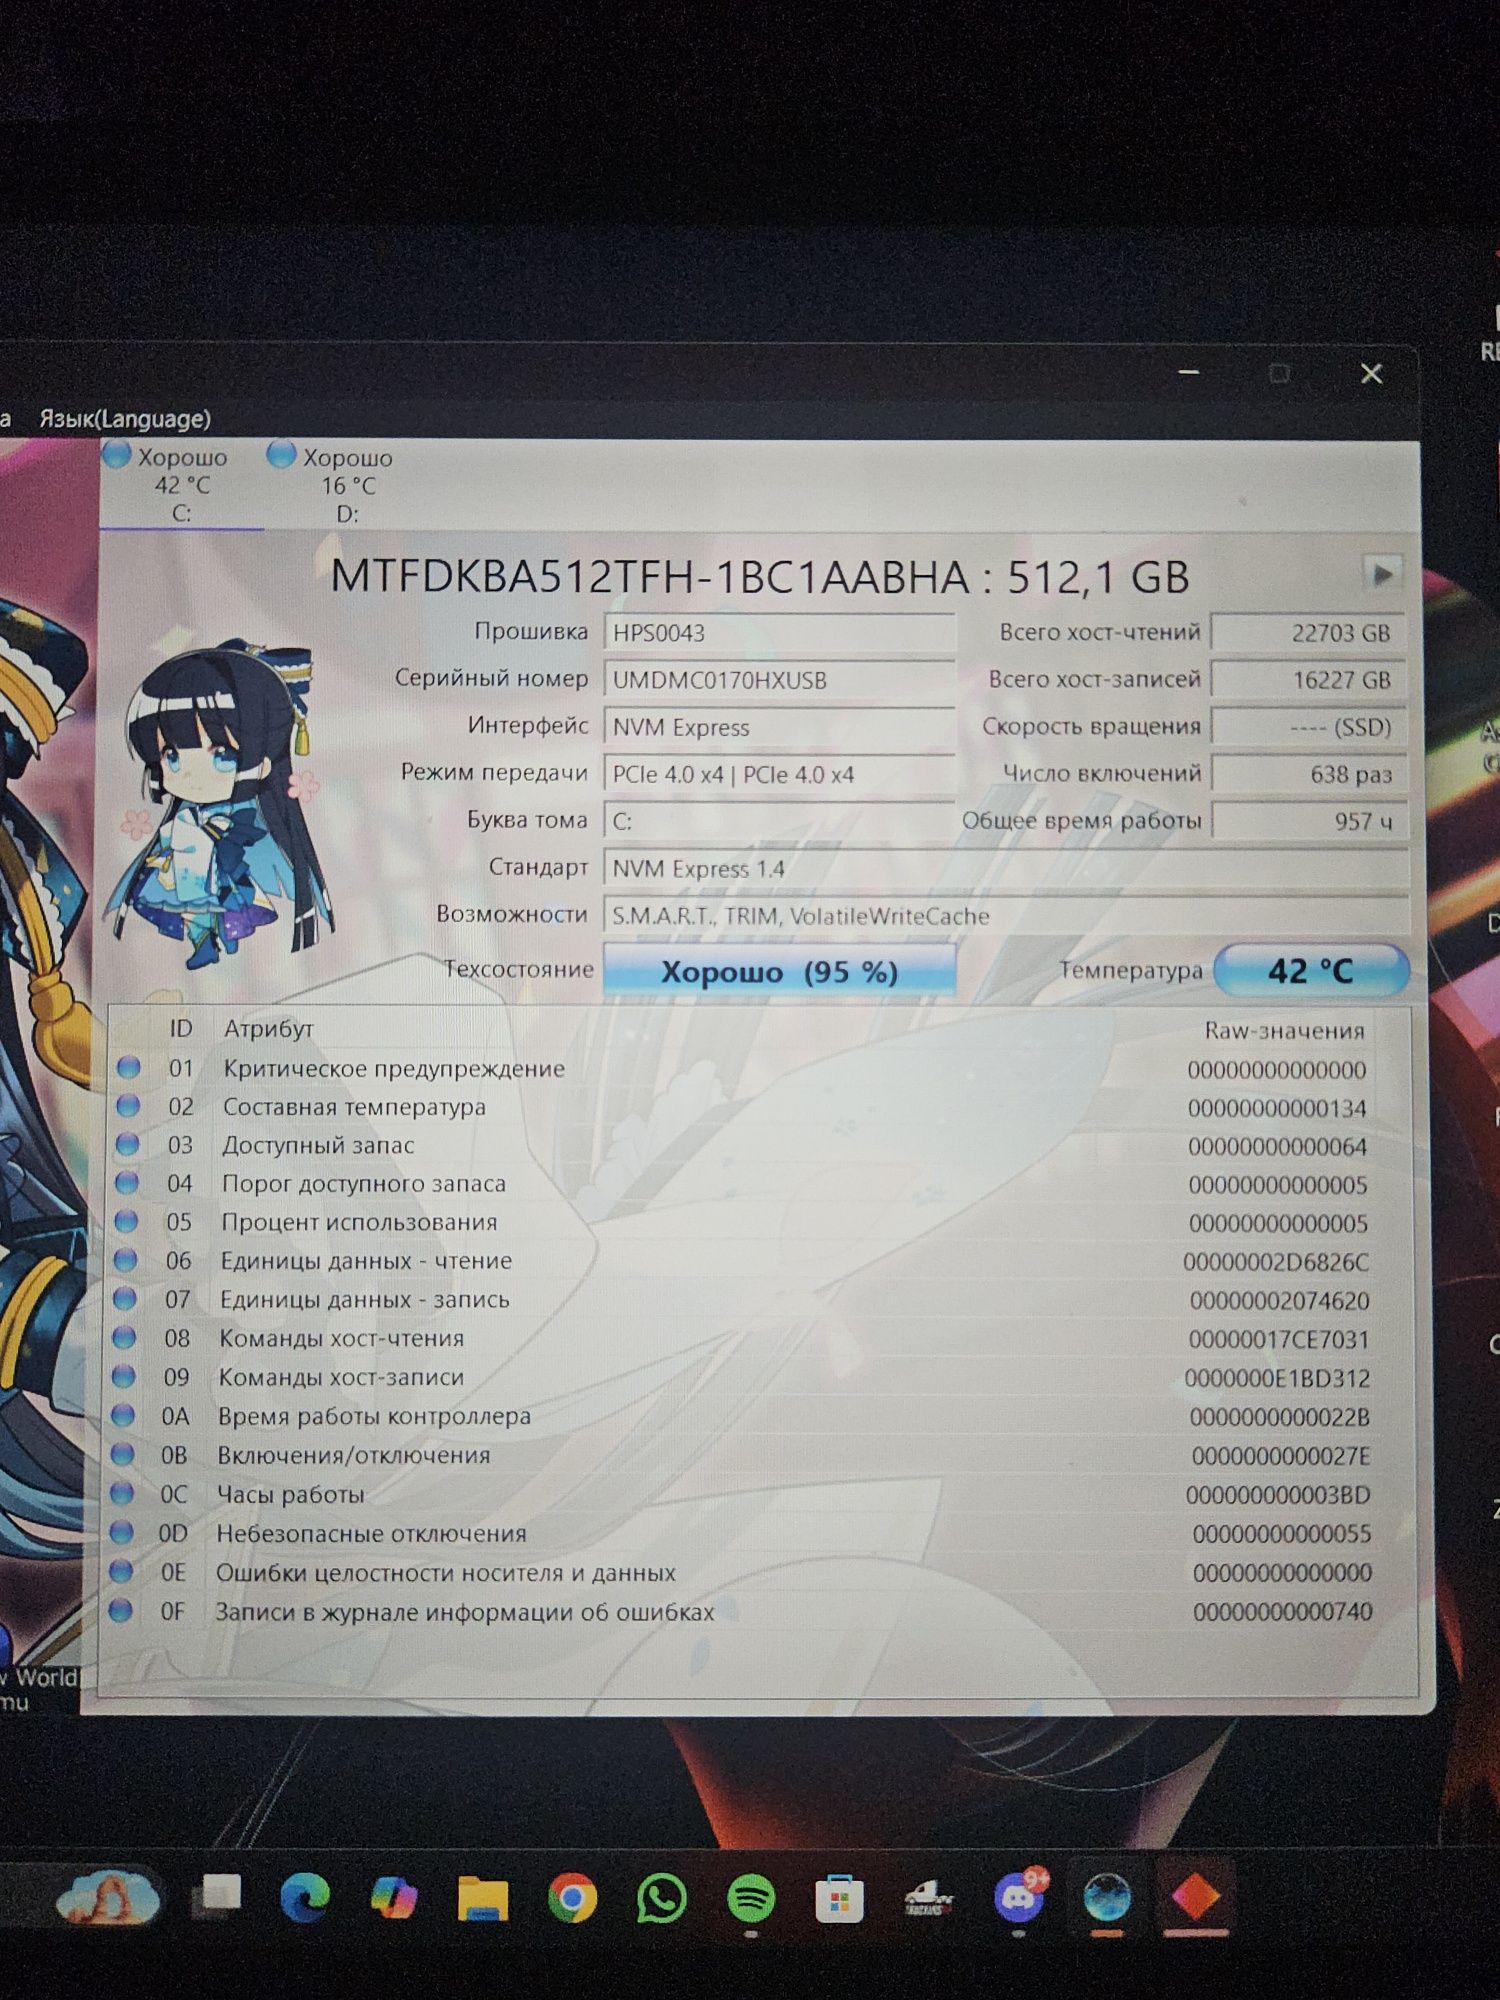Viewport: 1500px width, 2000px height.
Task: Open Microsoft Edge from the taskbar
Action: coord(305,1897)
